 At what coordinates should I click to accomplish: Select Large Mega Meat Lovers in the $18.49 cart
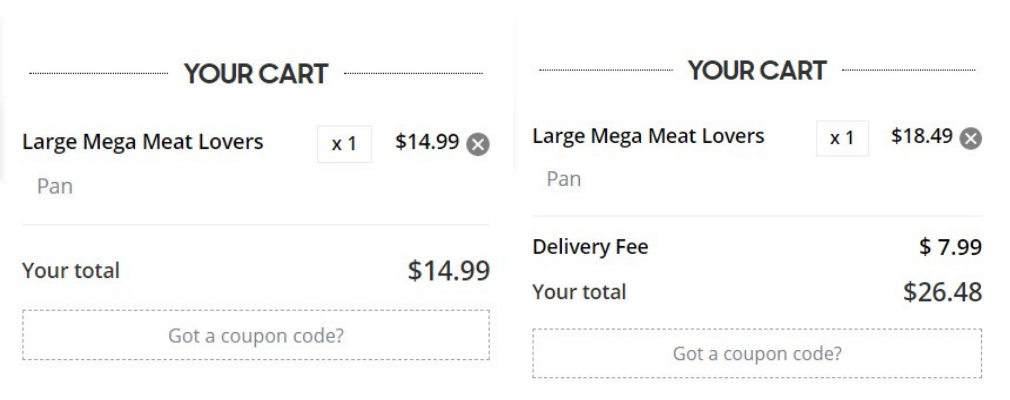(x=648, y=135)
